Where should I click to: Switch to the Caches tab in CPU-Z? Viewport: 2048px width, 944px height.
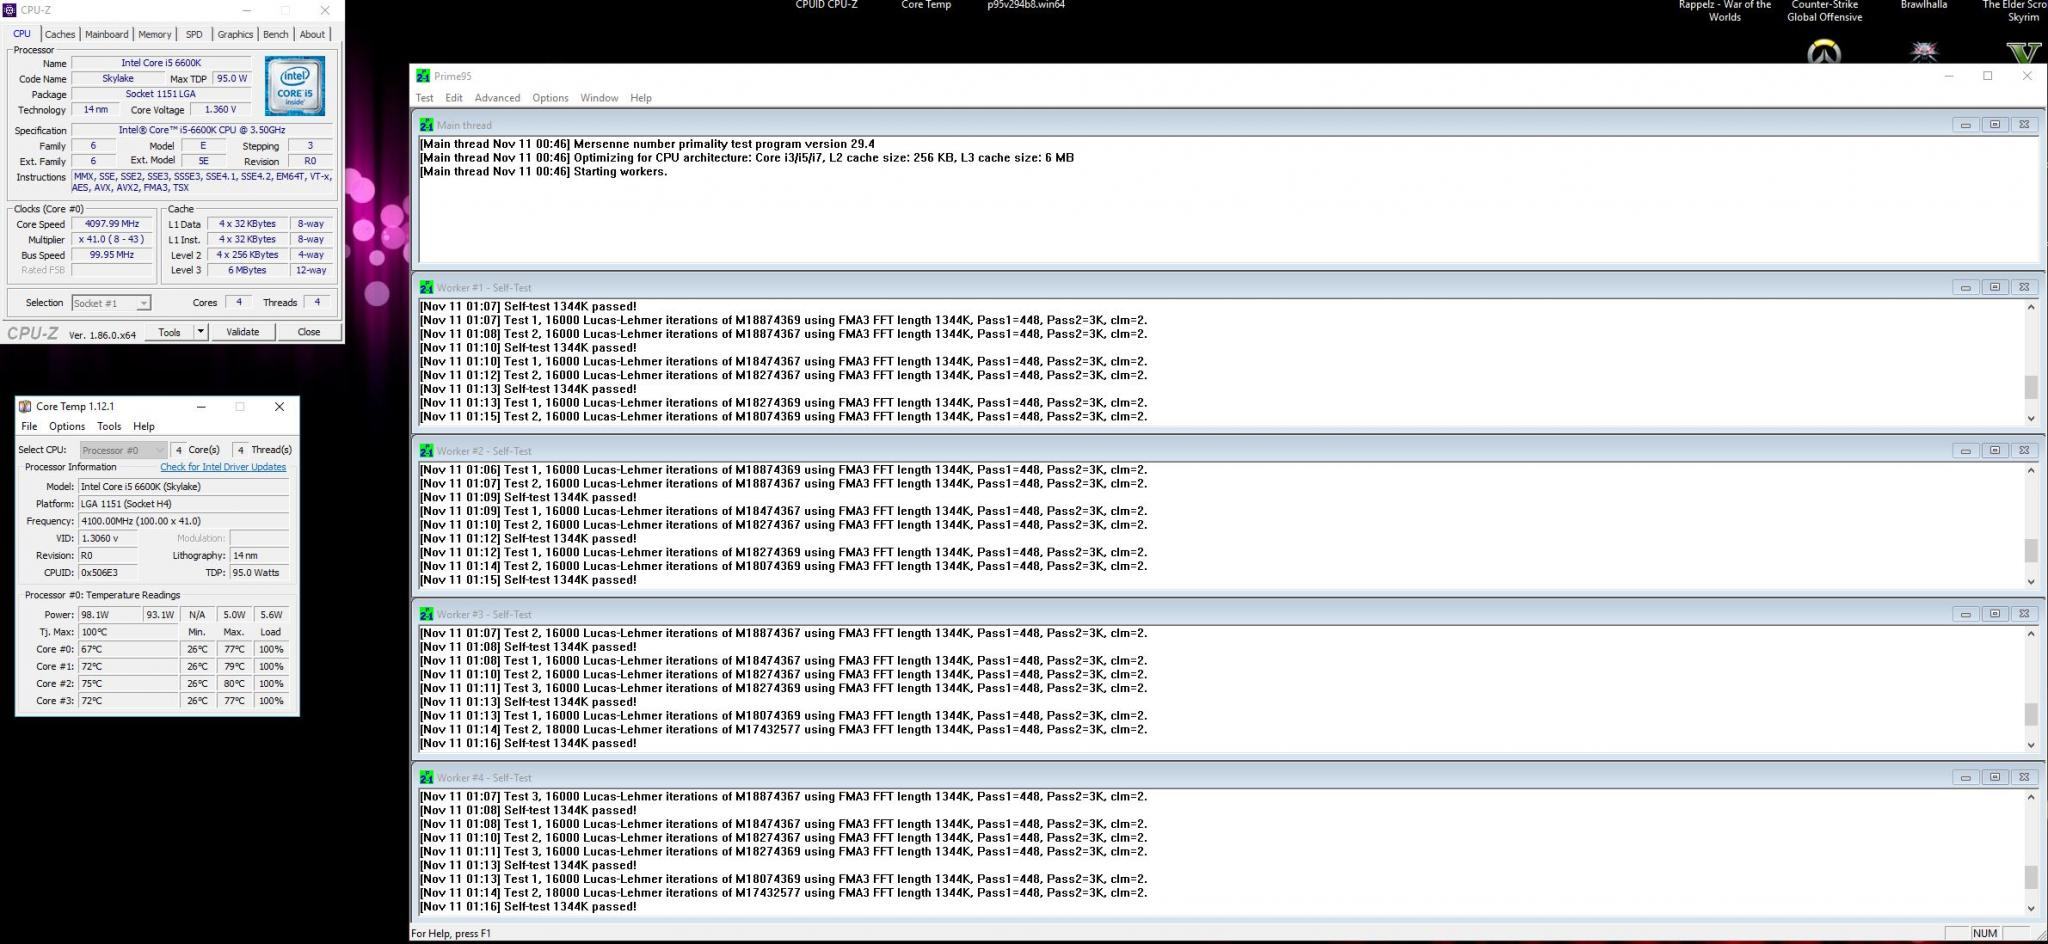[60, 34]
